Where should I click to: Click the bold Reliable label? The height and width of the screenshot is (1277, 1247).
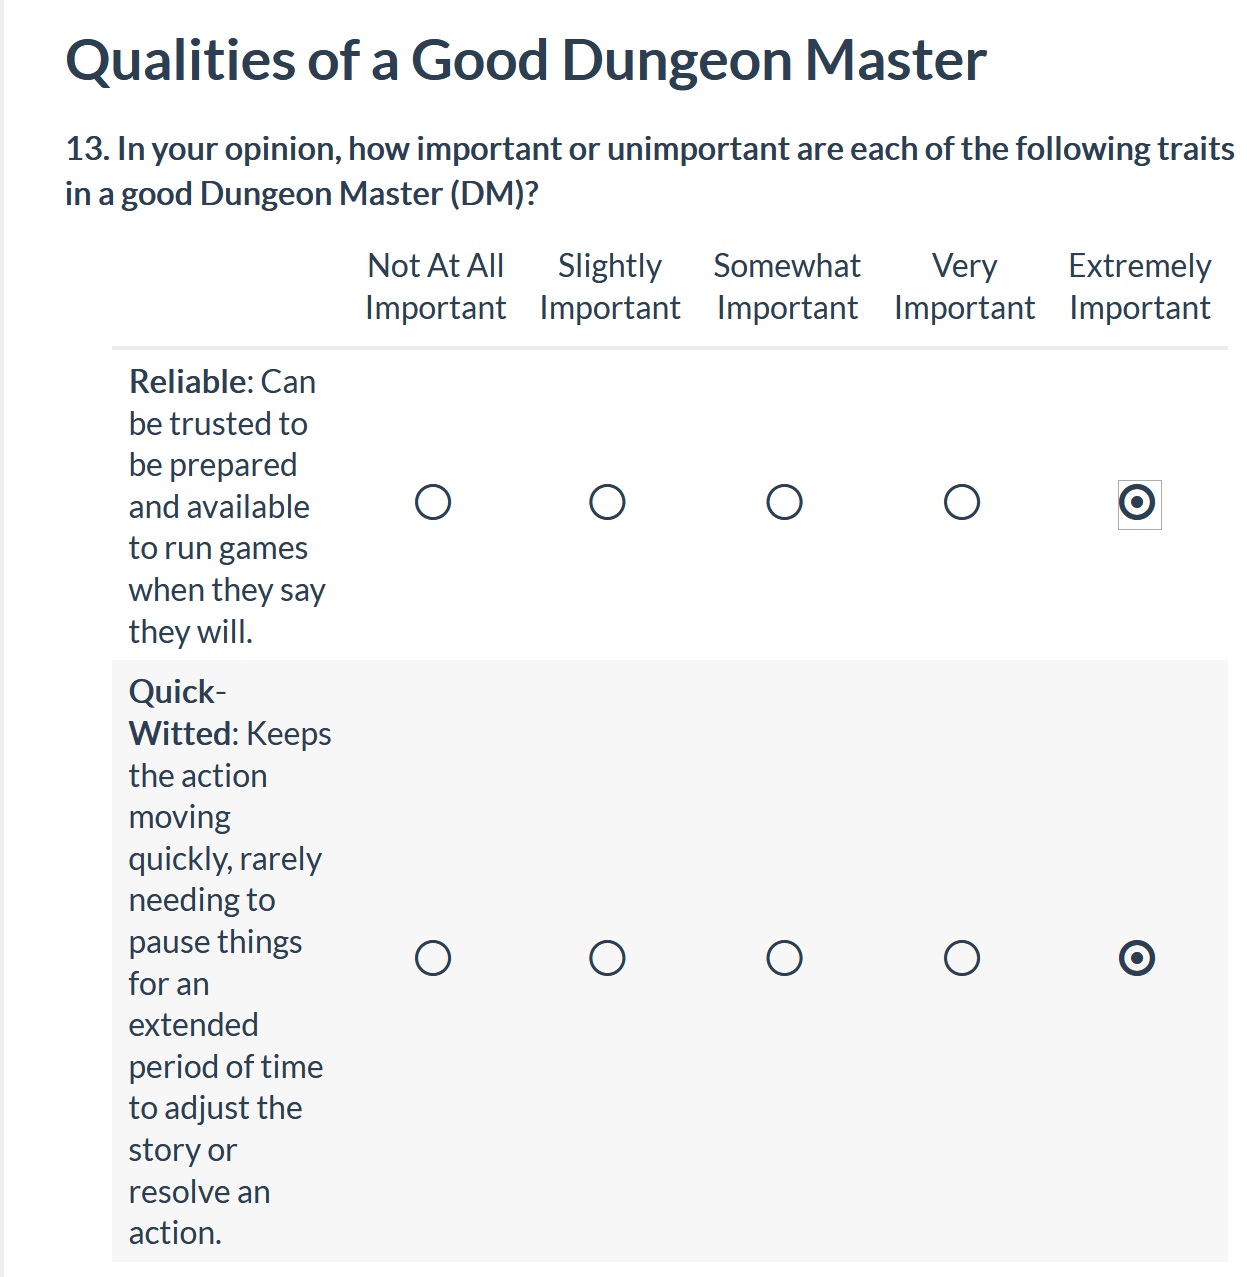(190, 382)
